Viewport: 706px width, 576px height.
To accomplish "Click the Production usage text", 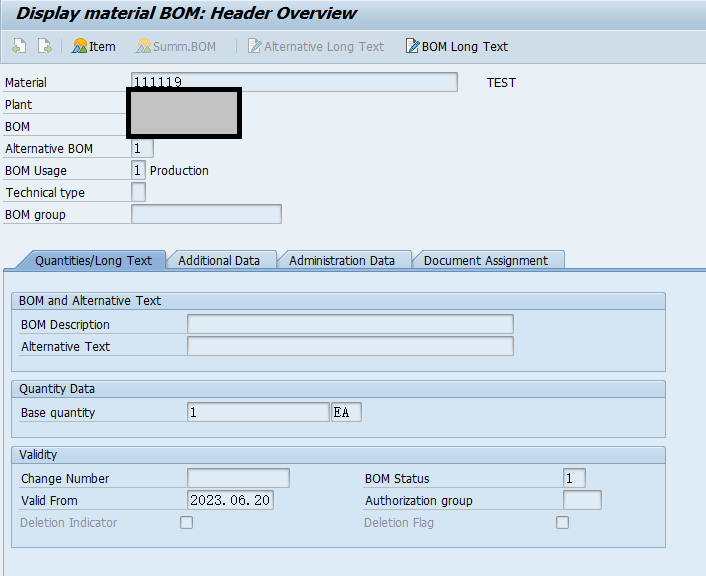I will pos(179,171).
